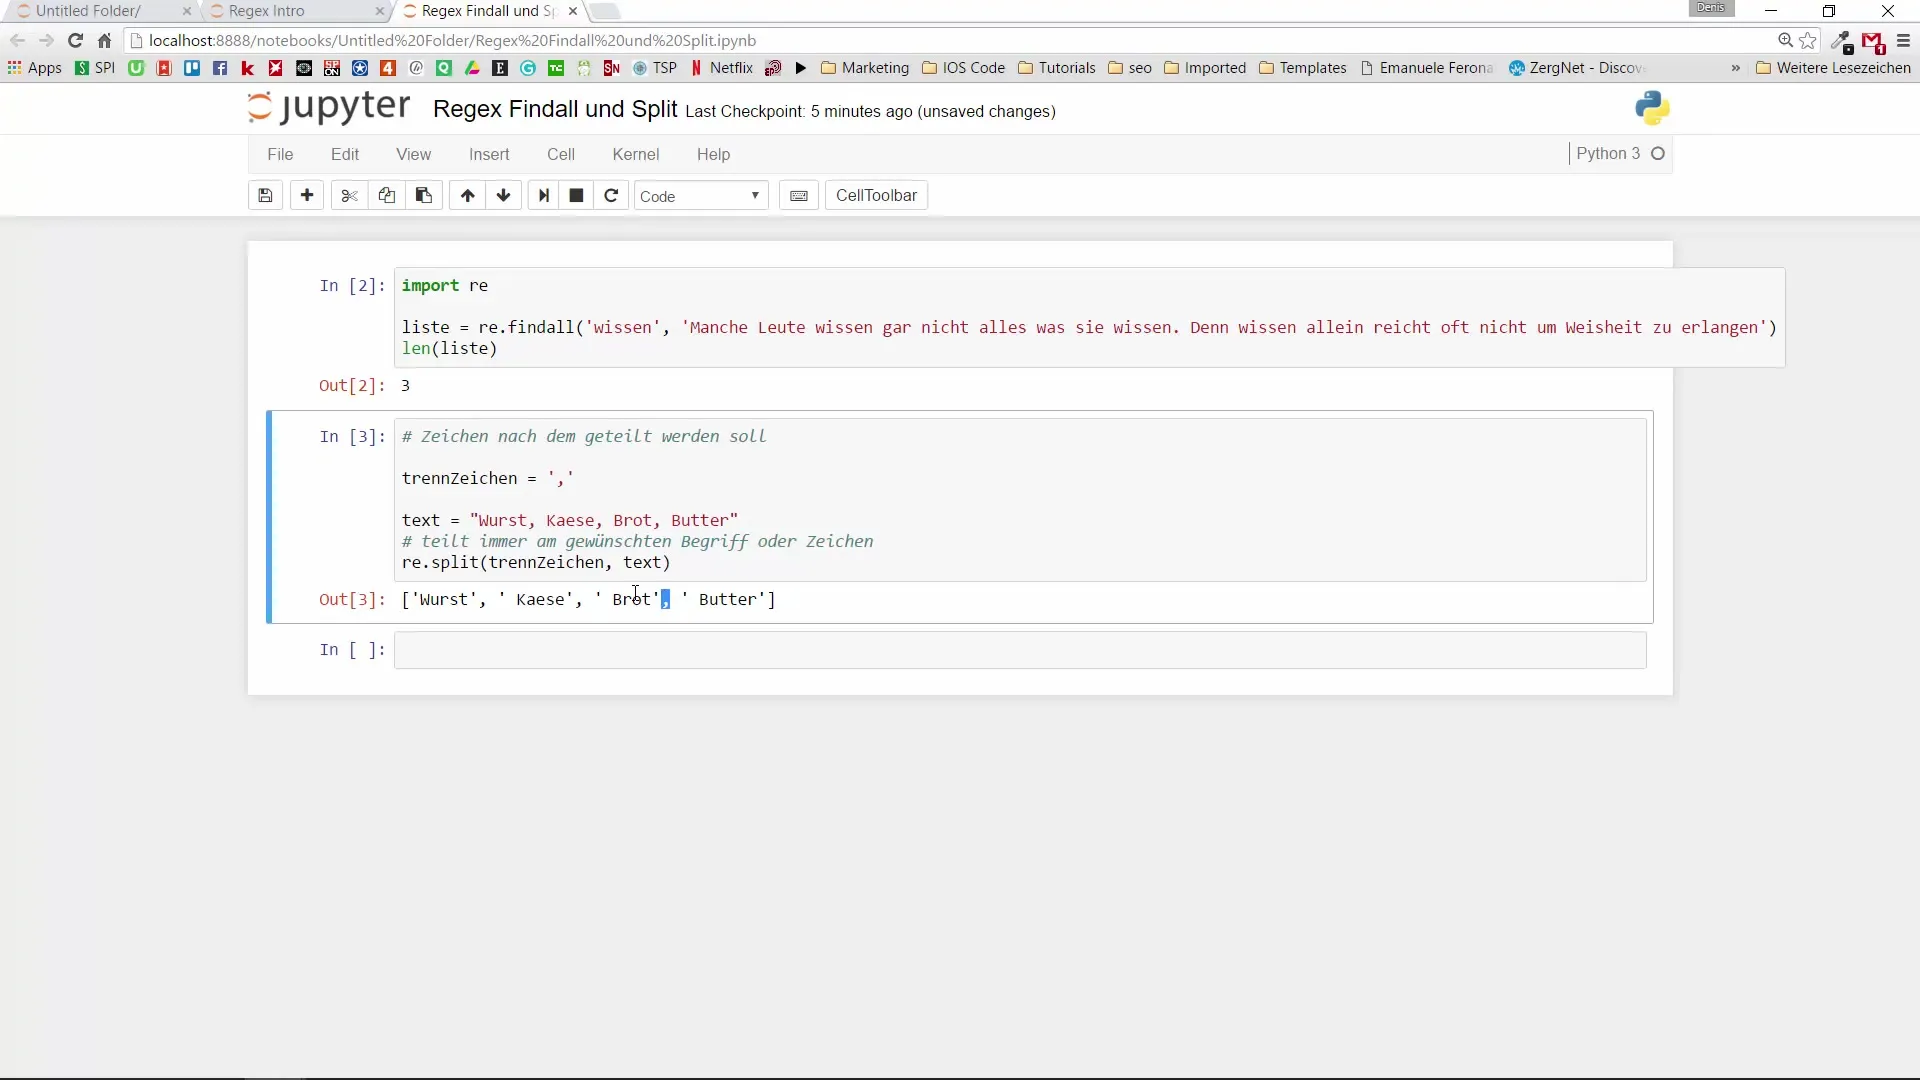Click kernel idle indicator circle

(x=1658, y=154)
